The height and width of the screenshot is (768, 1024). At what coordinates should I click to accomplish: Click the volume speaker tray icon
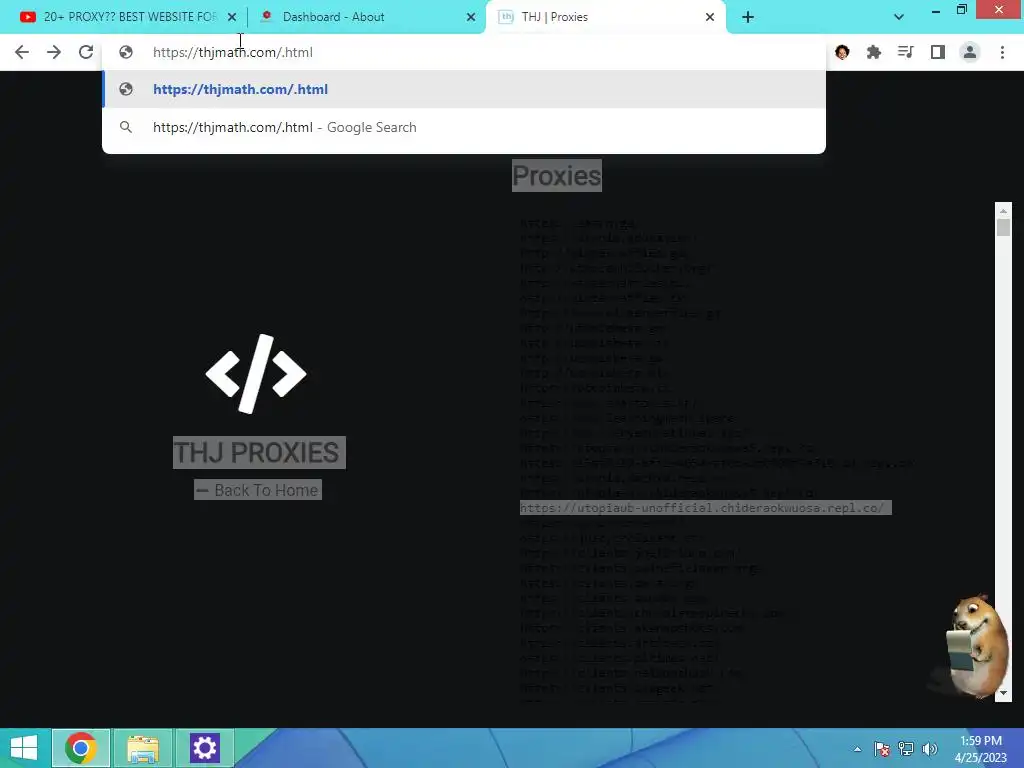[930, 749]
